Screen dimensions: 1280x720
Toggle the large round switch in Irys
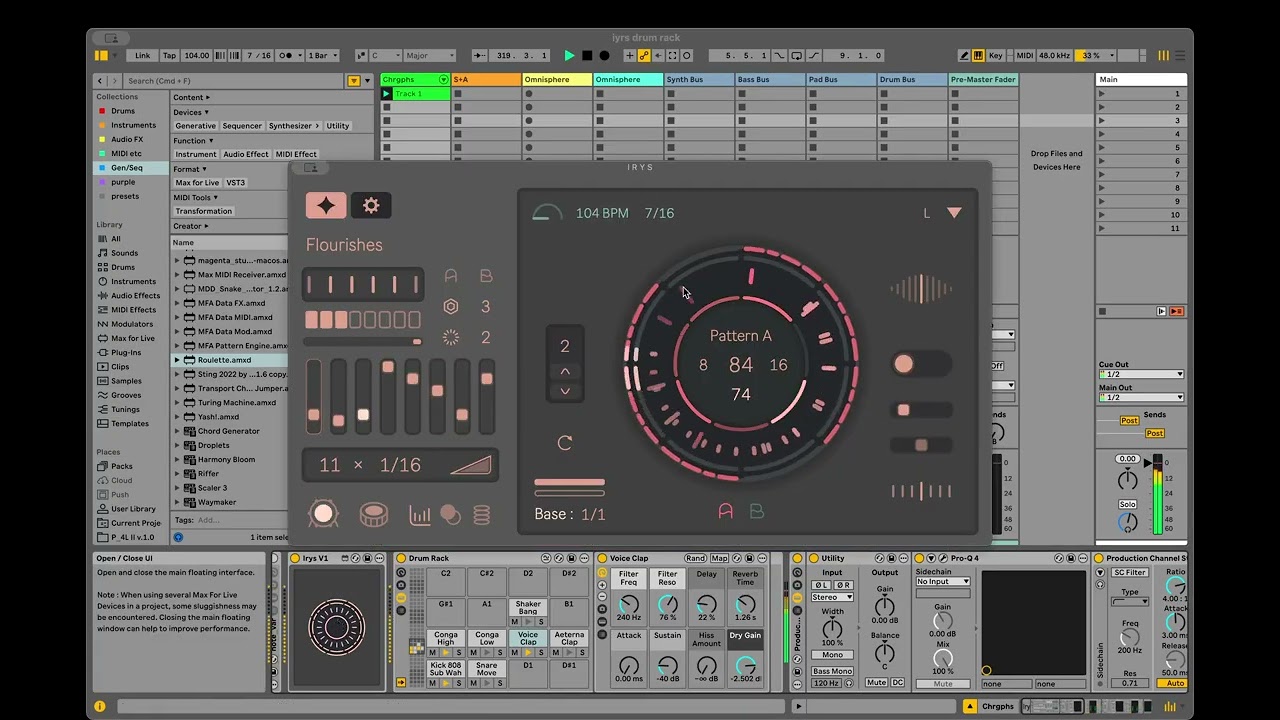point(921,364)
